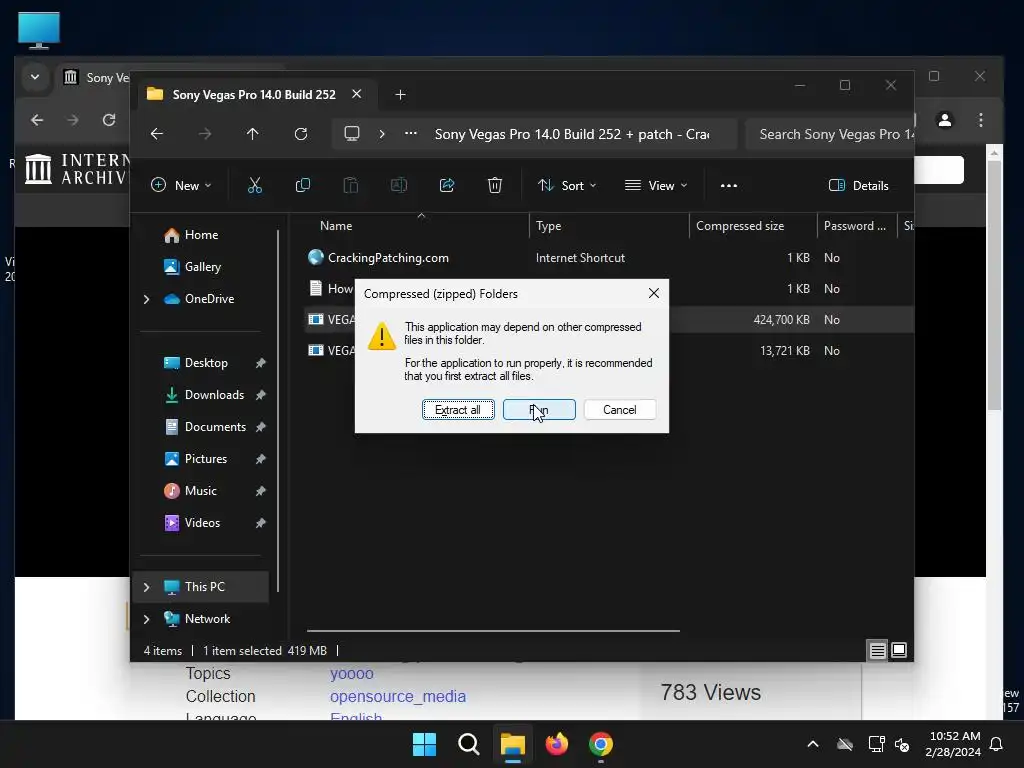The image size is (1024, 768).
Task: Click the Run button in dialog
Action: click(539, 409)
